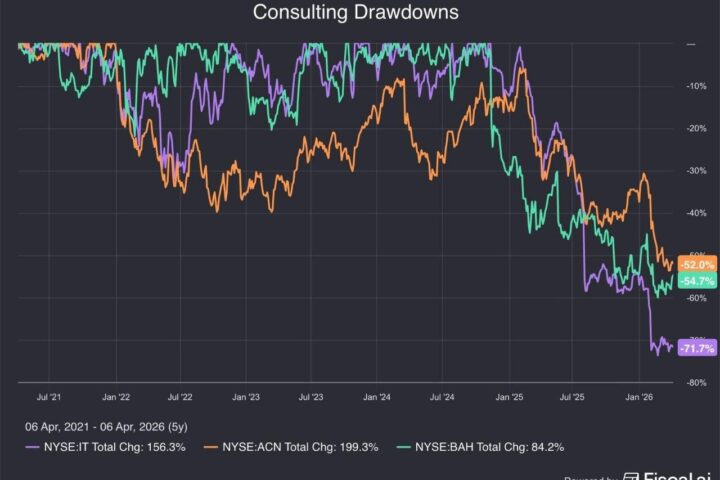Click the Fiscal.ai logo at bottom right
720x480 pixels.
point(667,476)
